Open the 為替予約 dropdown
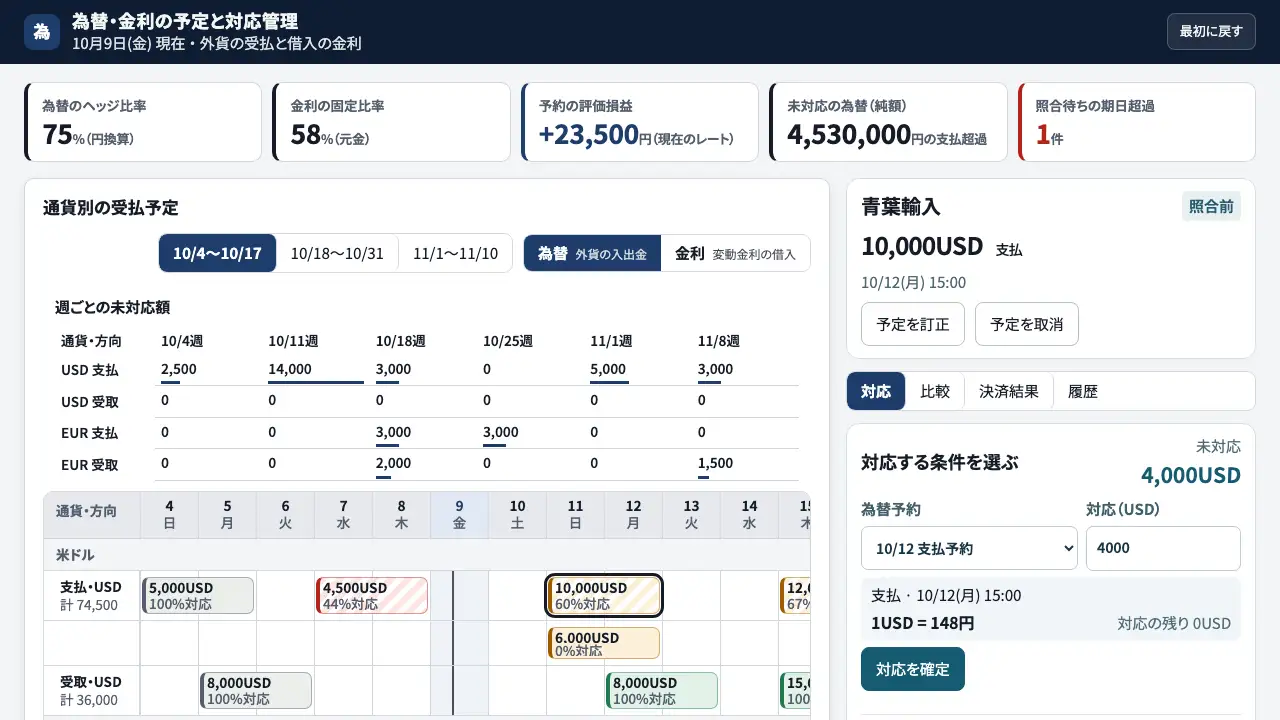Screen dimensions: 1280x720 pos(969,548)
